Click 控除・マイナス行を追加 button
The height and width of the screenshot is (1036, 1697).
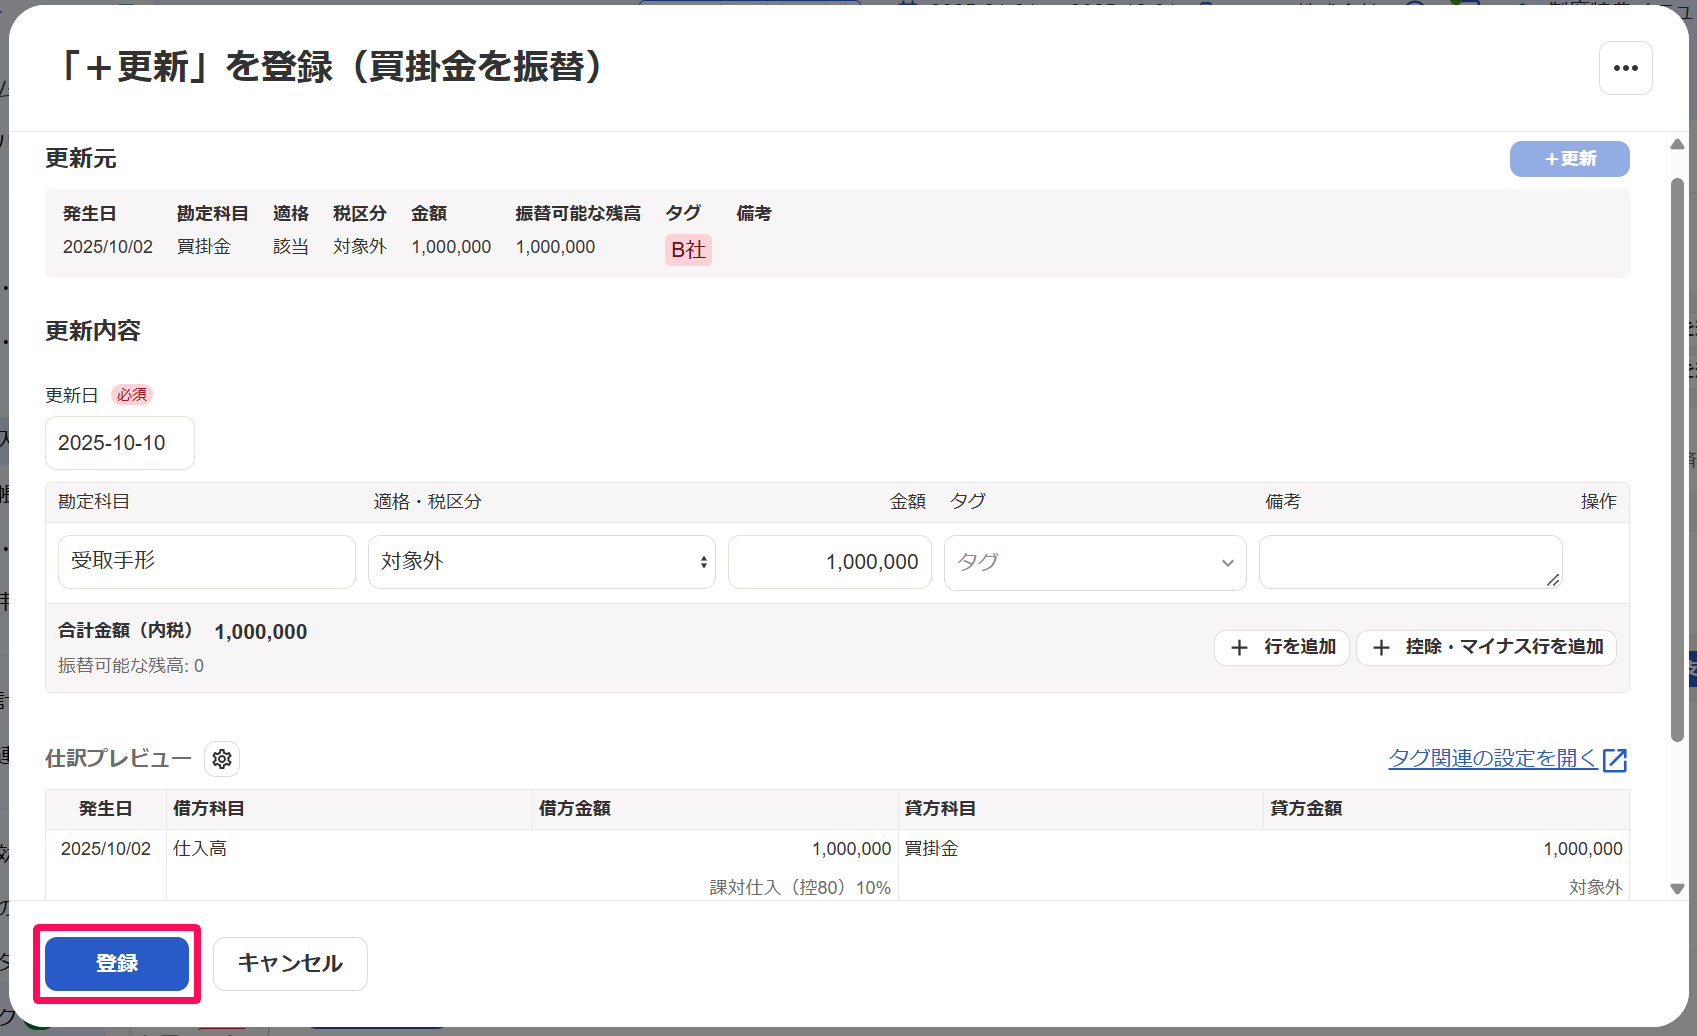pyautogui.click(x=1486, y=647)
